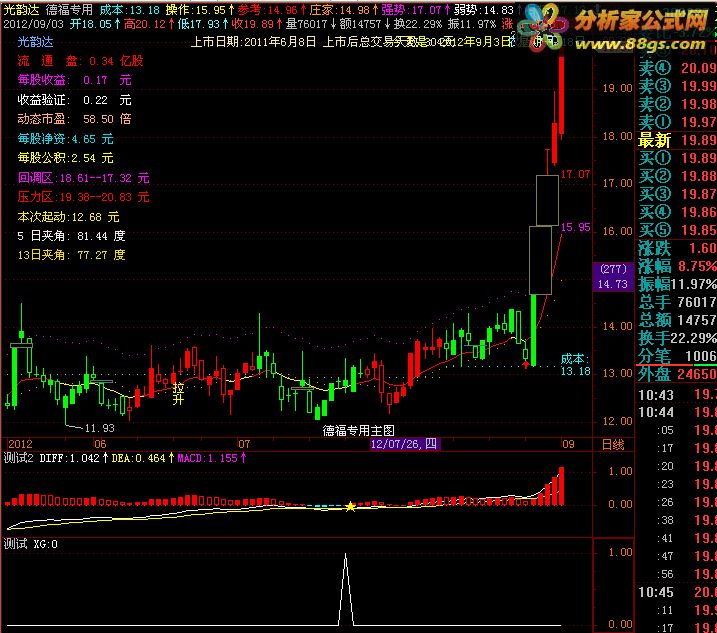Click the 10:43 tick trade row

677,395
